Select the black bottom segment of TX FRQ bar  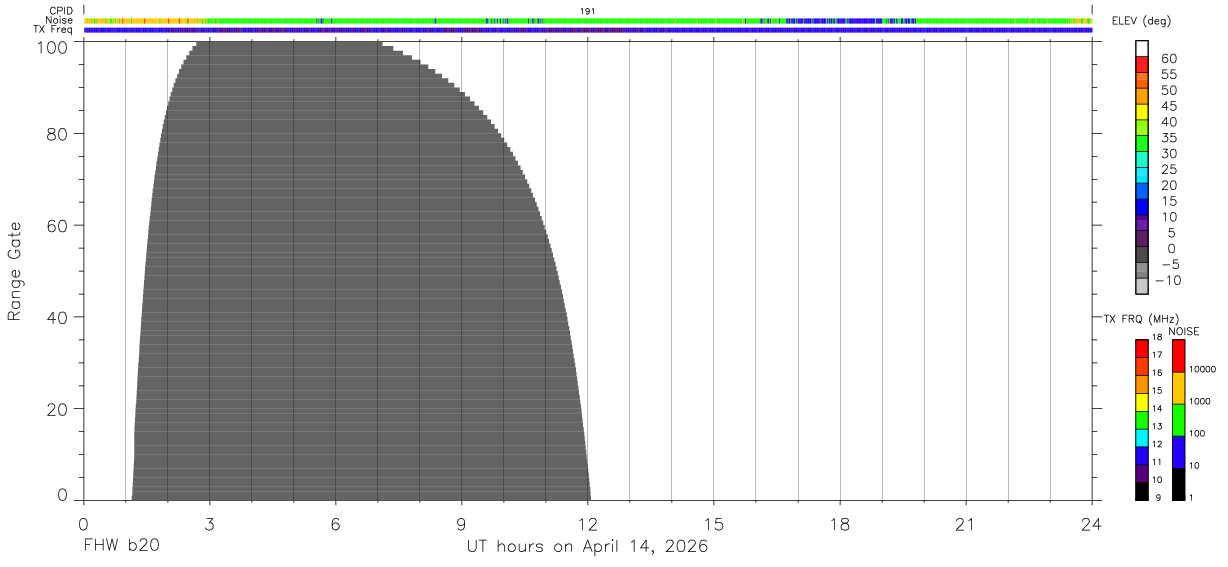point(1141,491)
